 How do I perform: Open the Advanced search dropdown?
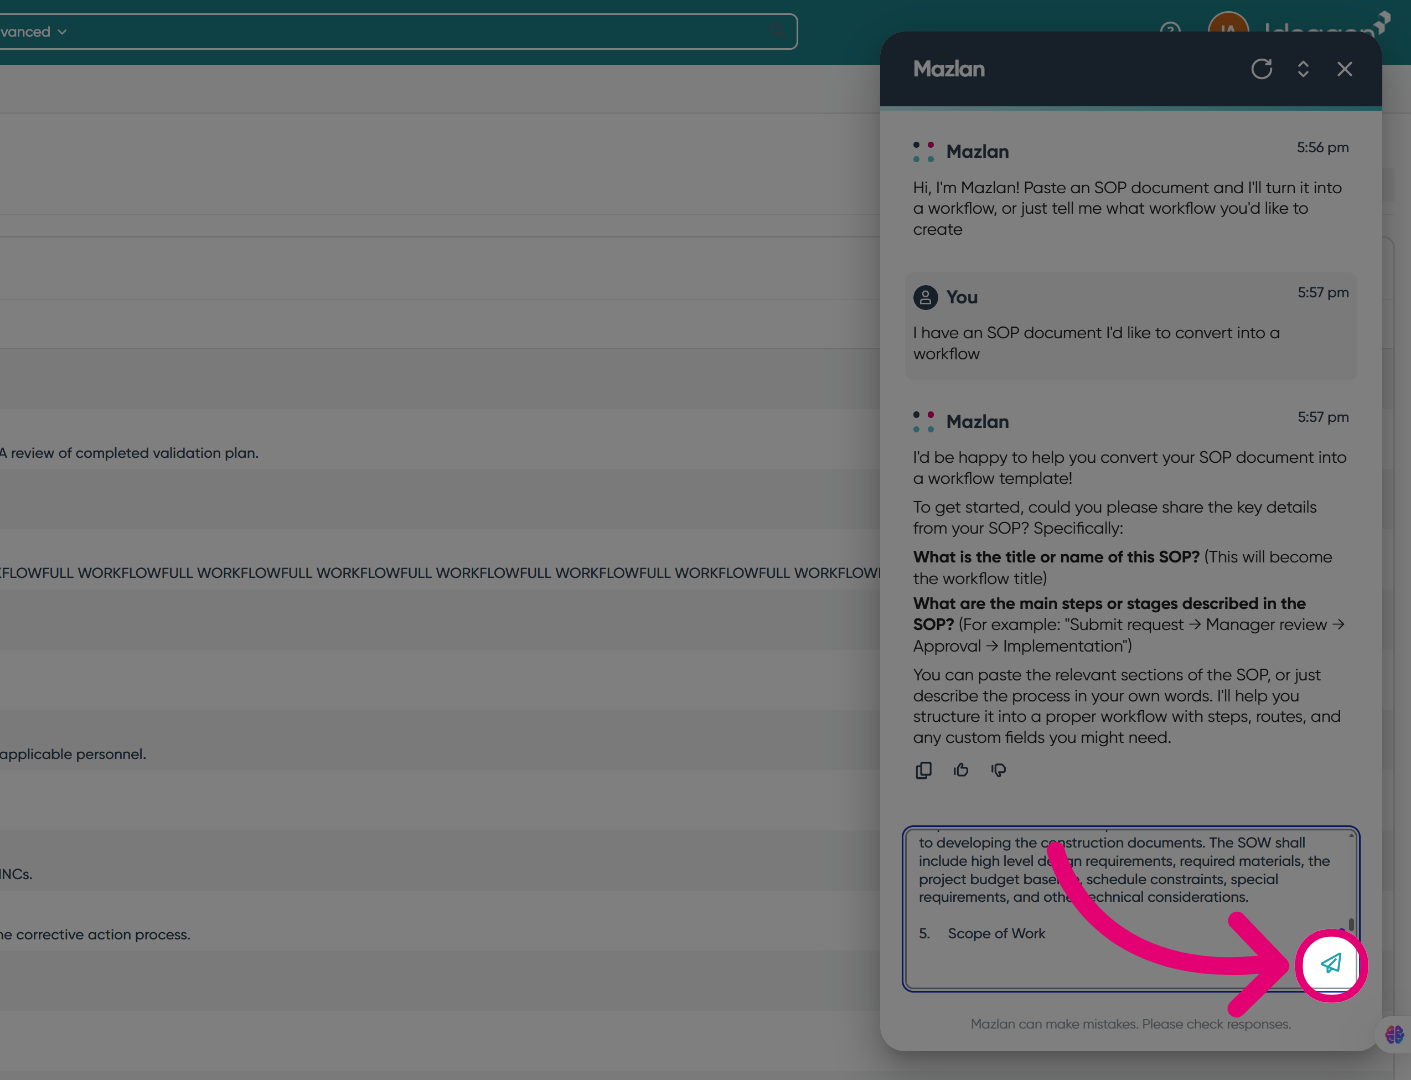click(33, 32)
